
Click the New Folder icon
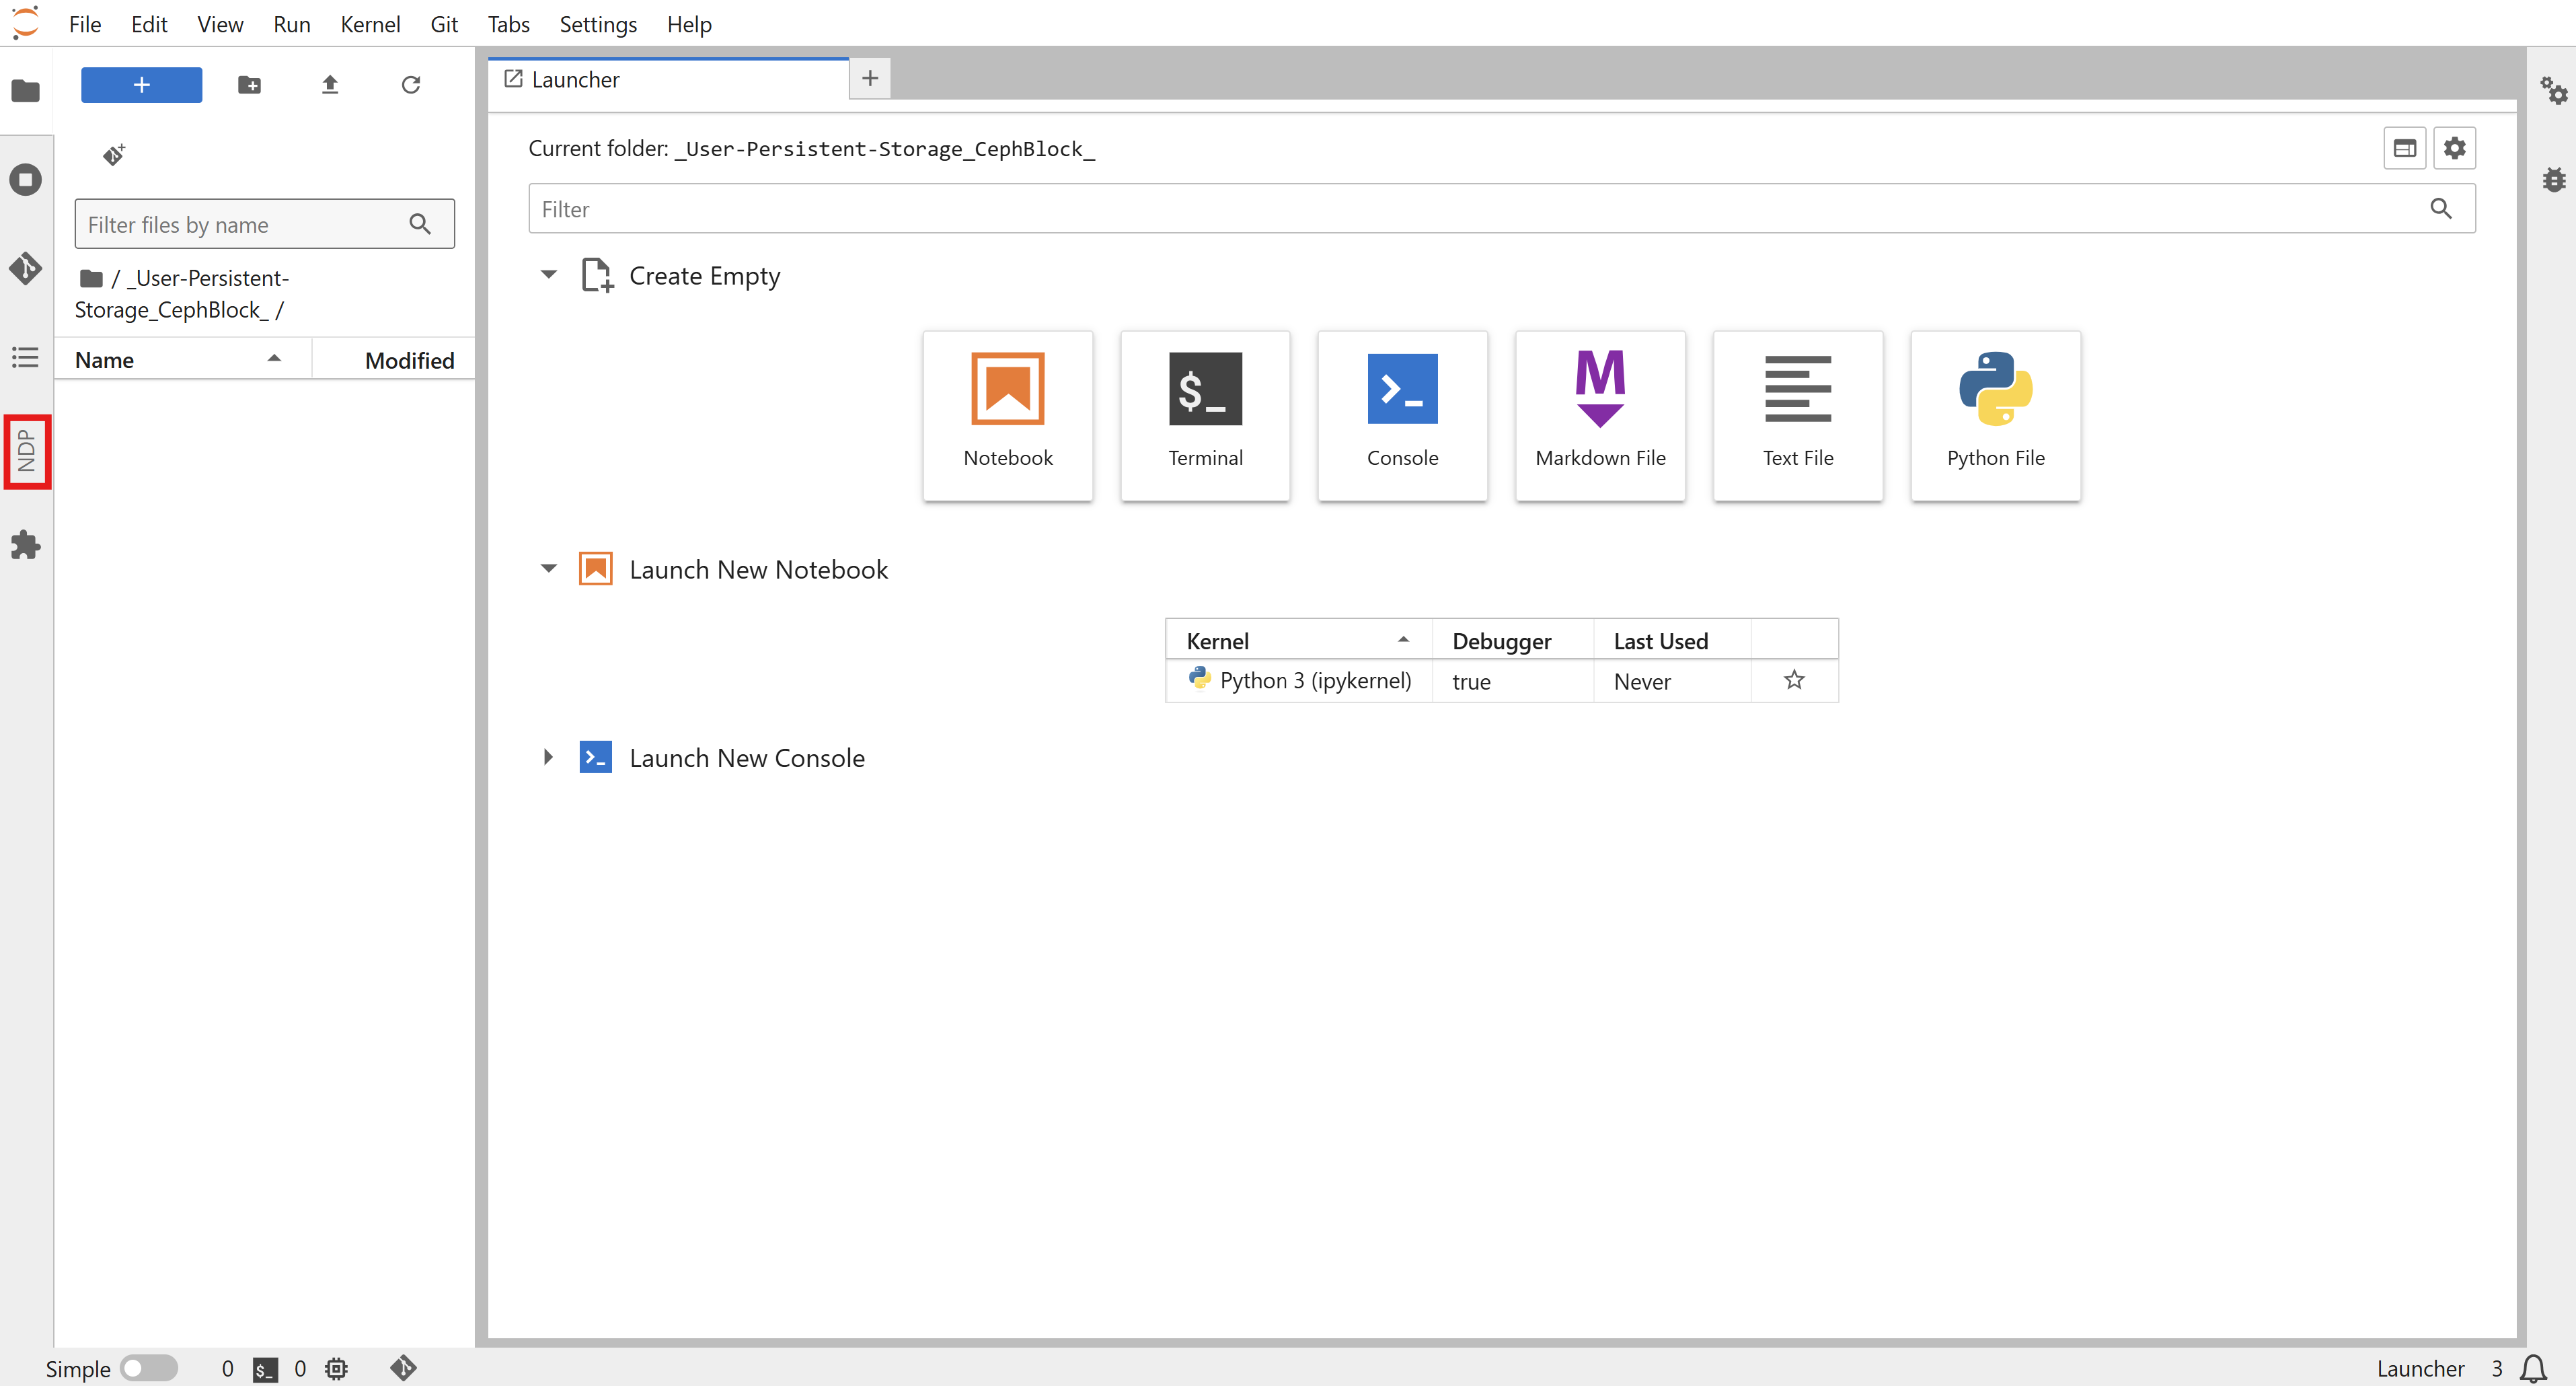249,85
